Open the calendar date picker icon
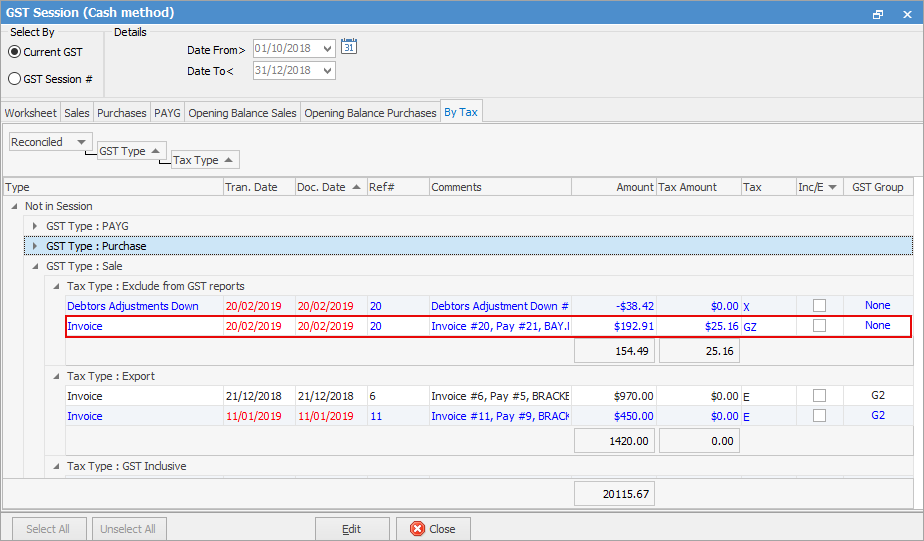The width and height of the screenshot is (924, 541). click(349, 47)
